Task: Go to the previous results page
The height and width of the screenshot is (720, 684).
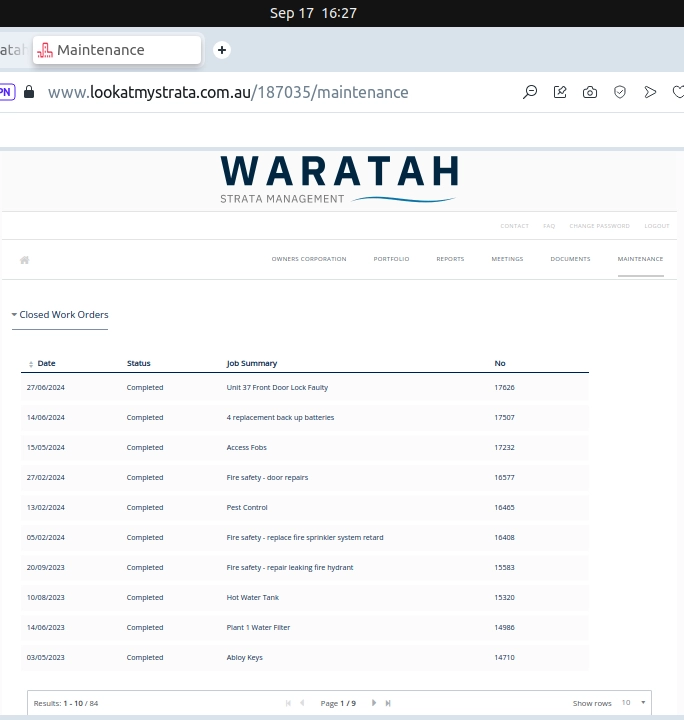Action: 302,703
